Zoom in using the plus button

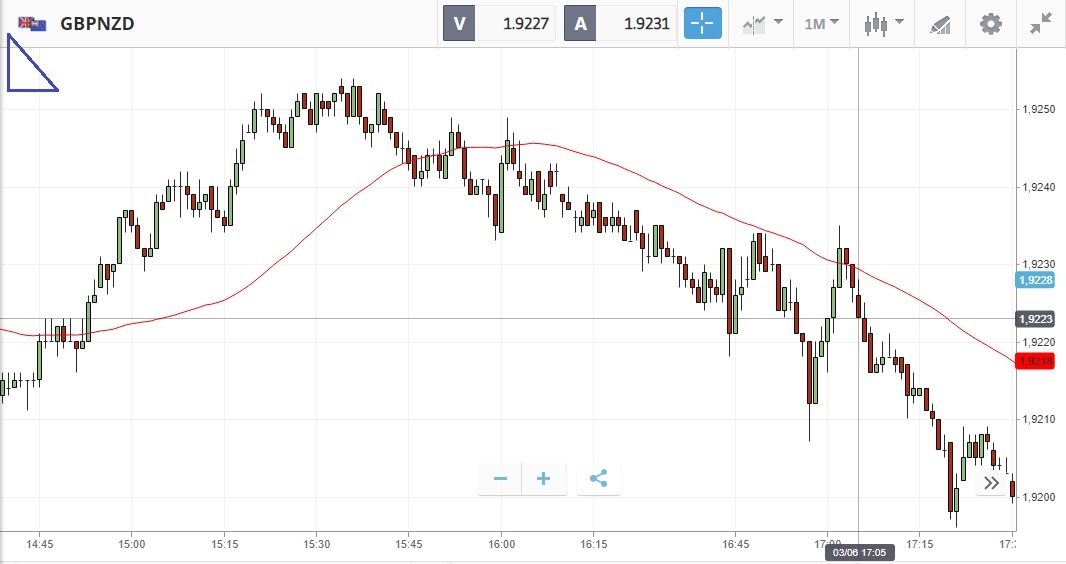point(544,479)
